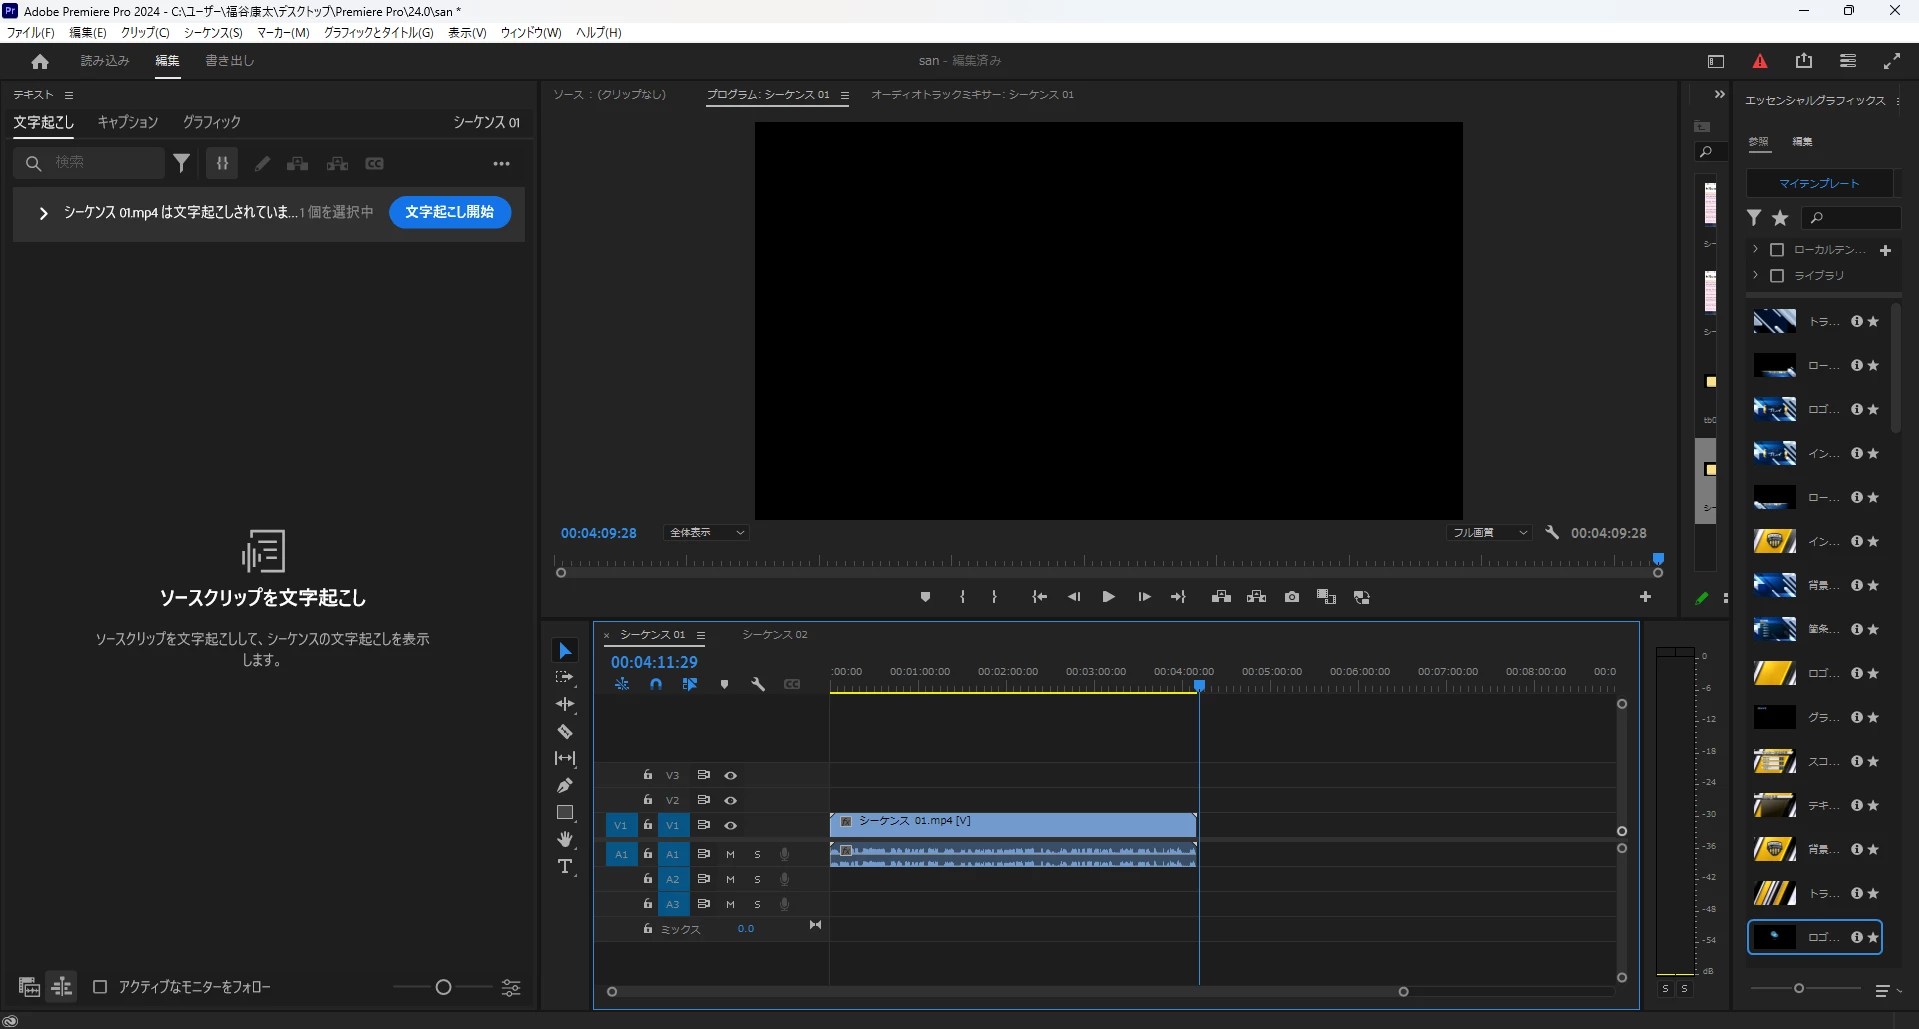
Task: Select the Ripple Edit tool
Action: tap(565, 705)
